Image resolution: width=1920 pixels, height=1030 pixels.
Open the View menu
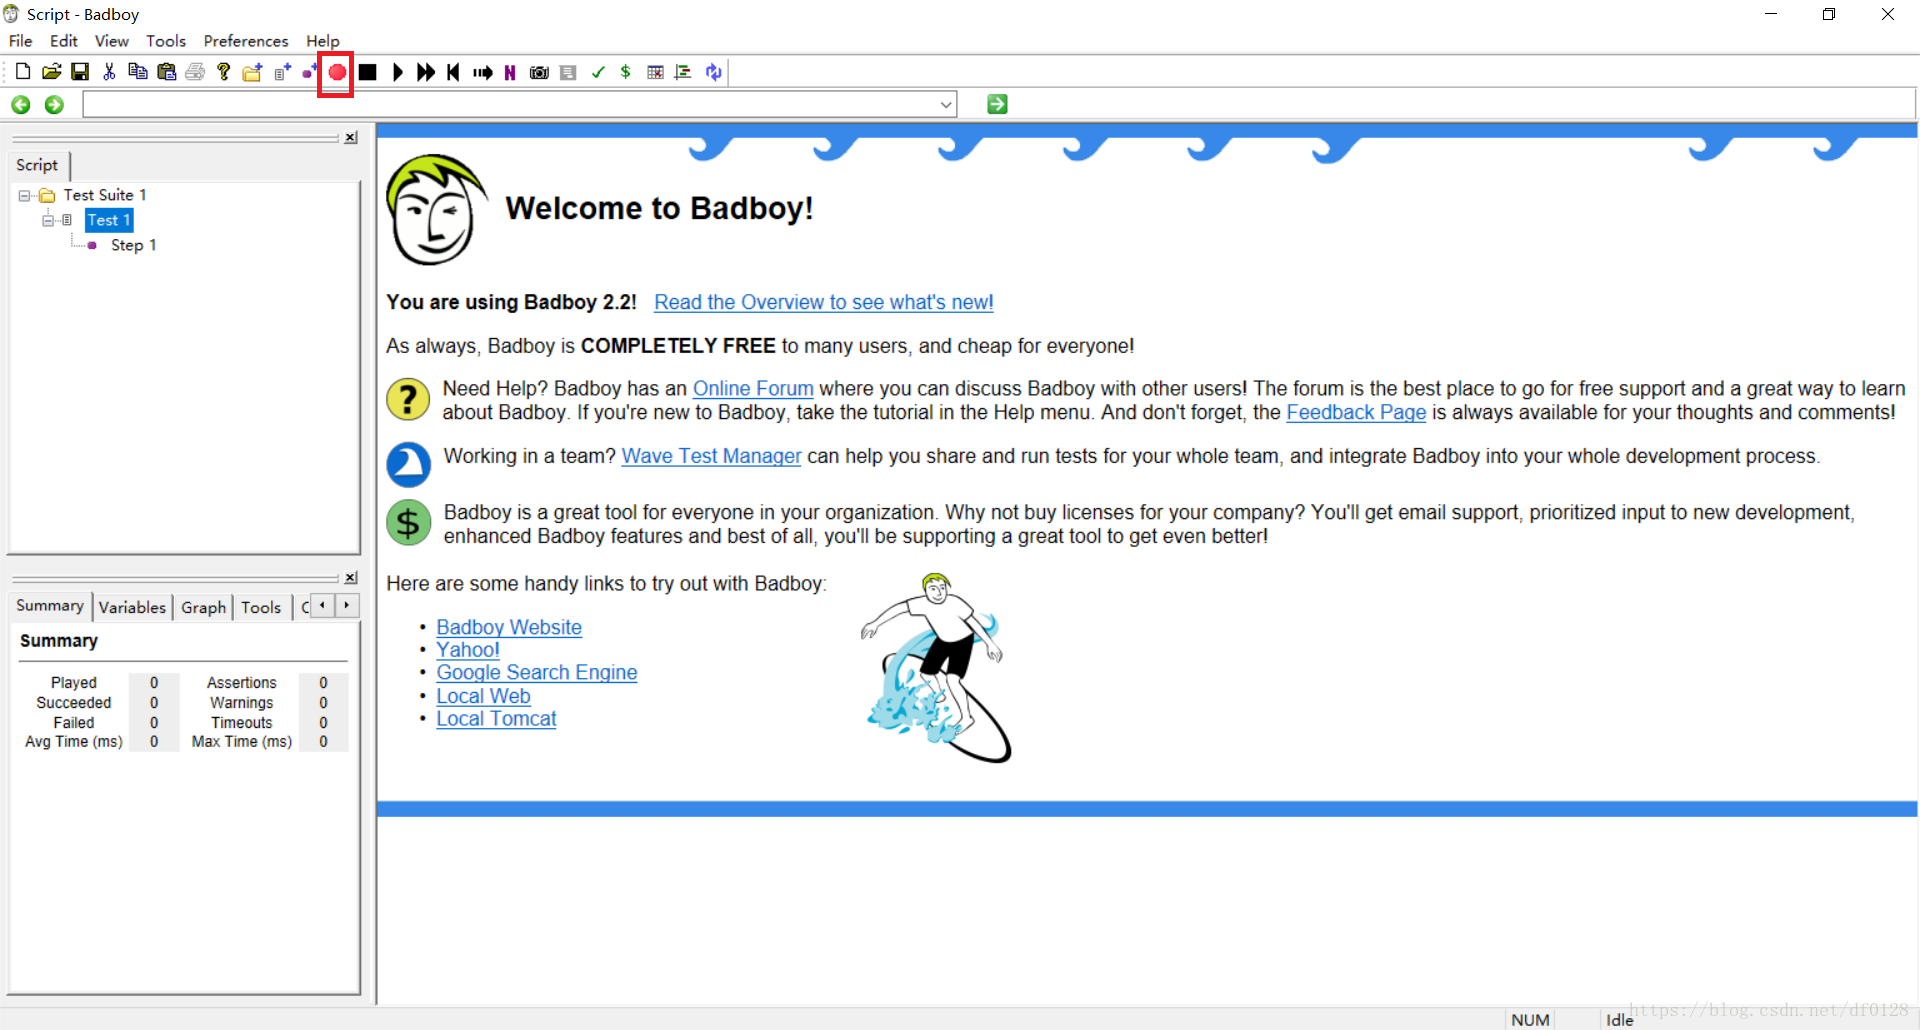click(x=111, y=41)
